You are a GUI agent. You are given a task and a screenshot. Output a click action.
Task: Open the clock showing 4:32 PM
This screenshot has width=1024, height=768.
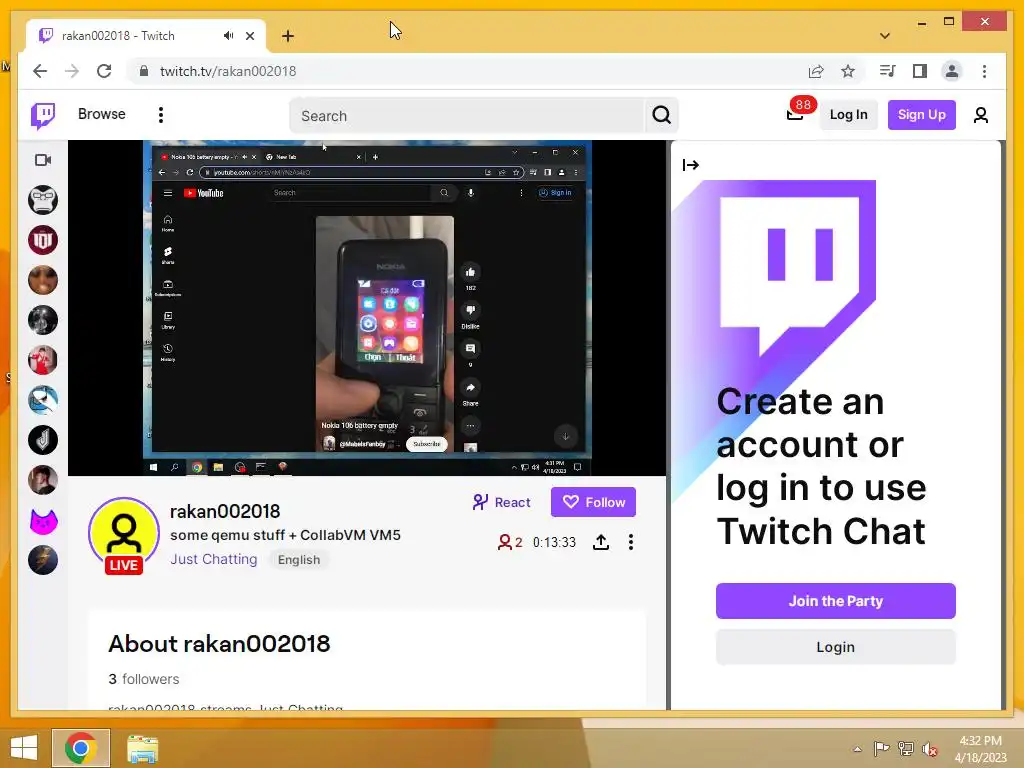coord(980,749)
